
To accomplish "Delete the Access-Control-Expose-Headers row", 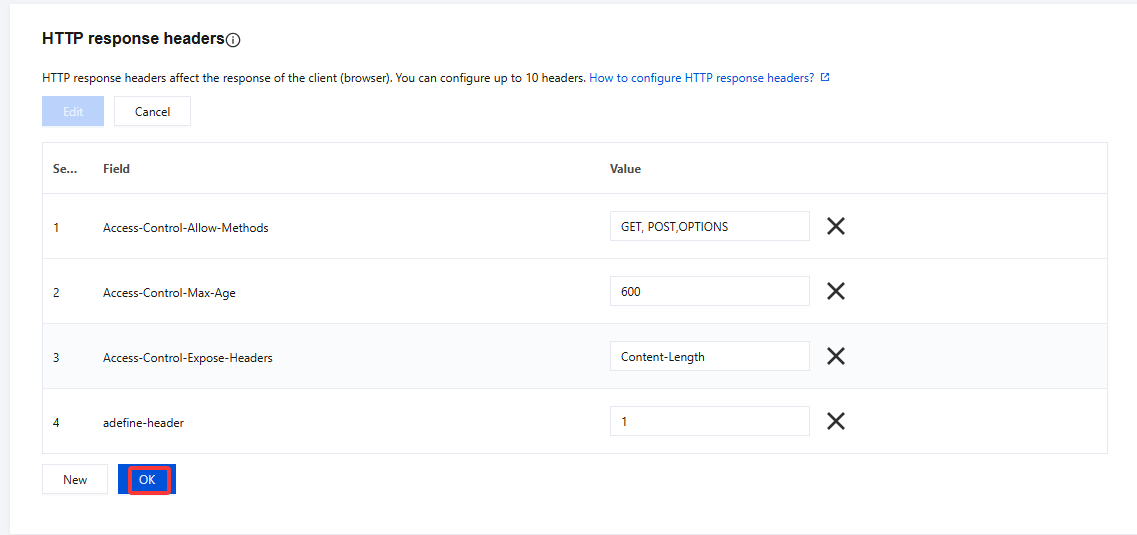I will point(836,356).
